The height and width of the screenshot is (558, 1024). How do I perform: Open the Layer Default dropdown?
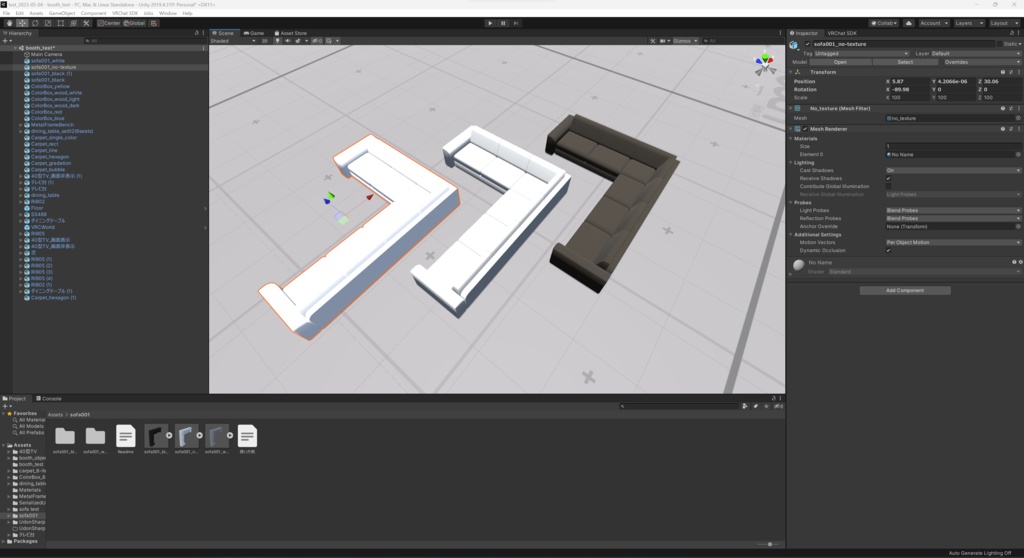click(975, 54)
